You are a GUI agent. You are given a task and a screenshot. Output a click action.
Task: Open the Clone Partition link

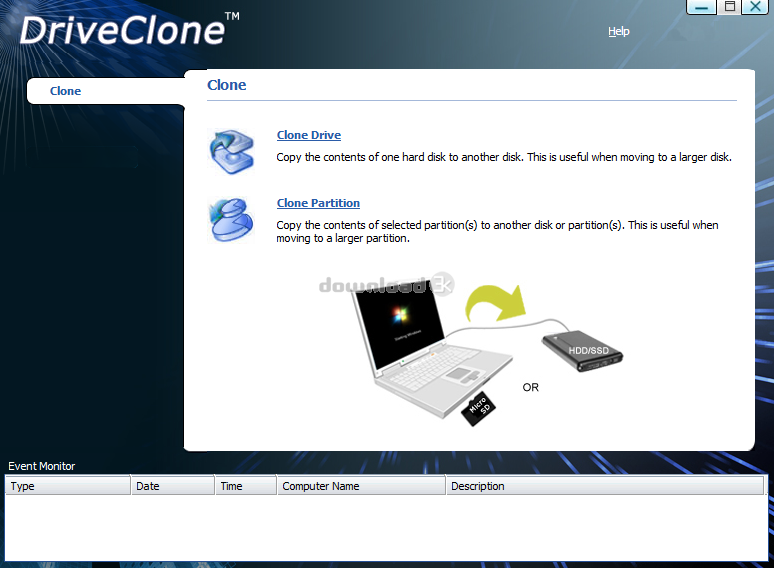pyautogui.click(x=318, y=203)
